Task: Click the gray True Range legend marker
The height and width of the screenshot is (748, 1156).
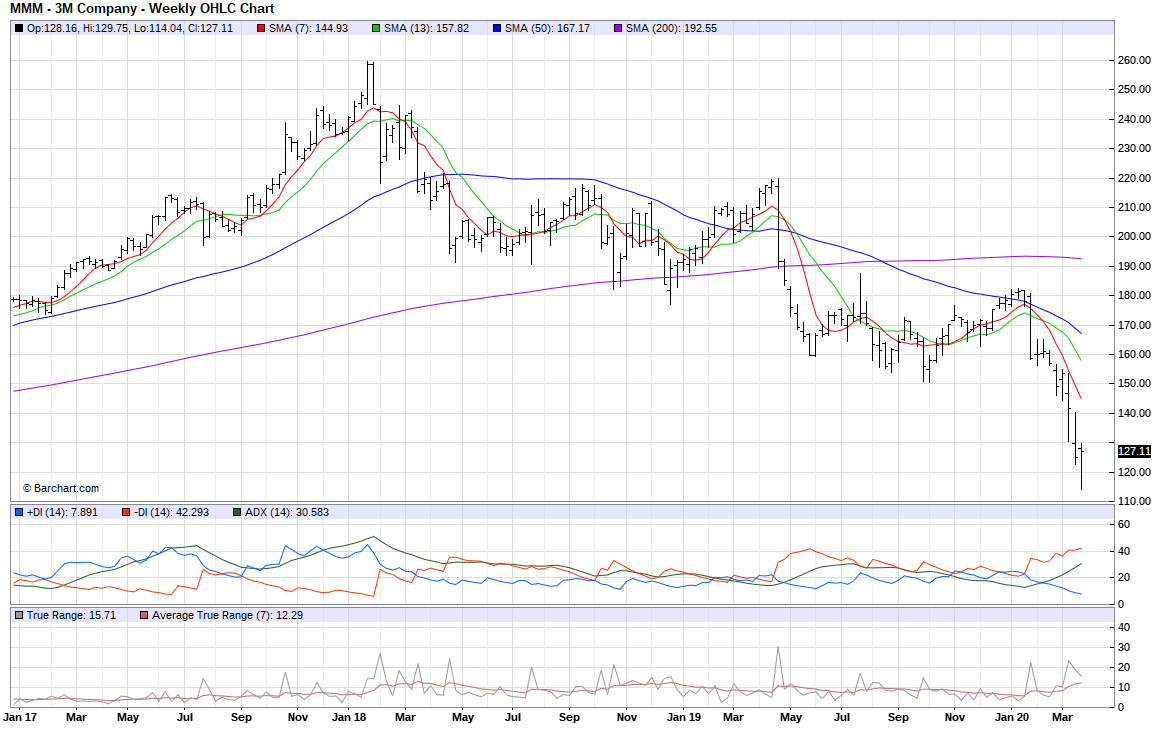Action: click(x=19, y=615)
